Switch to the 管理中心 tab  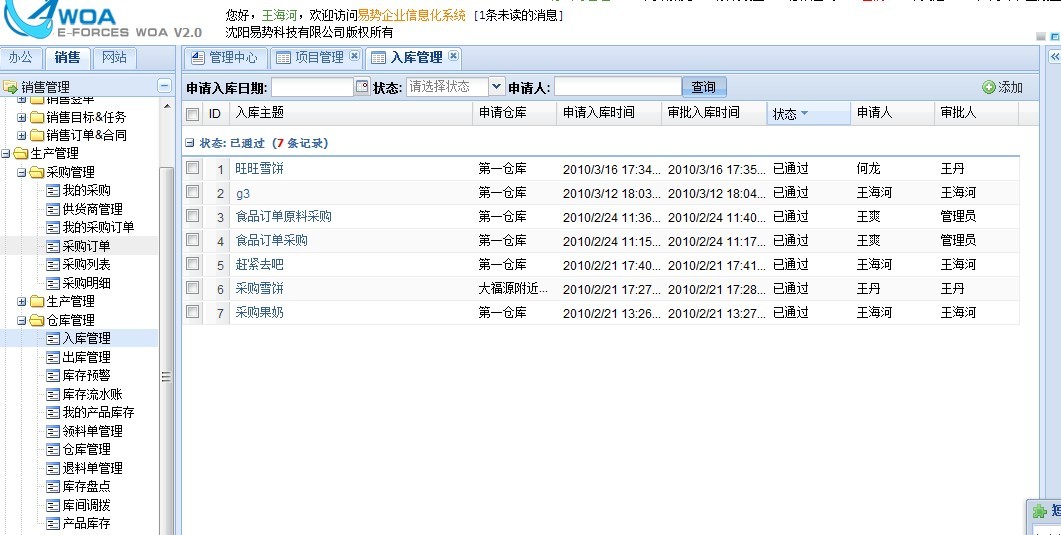click(224, 58)
